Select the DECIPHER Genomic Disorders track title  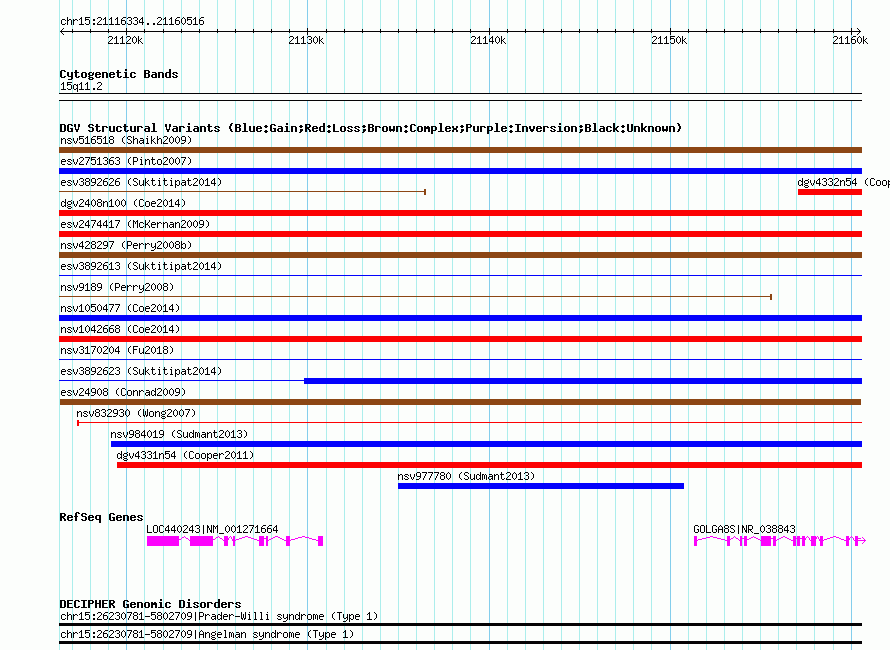tap(150, 604)
